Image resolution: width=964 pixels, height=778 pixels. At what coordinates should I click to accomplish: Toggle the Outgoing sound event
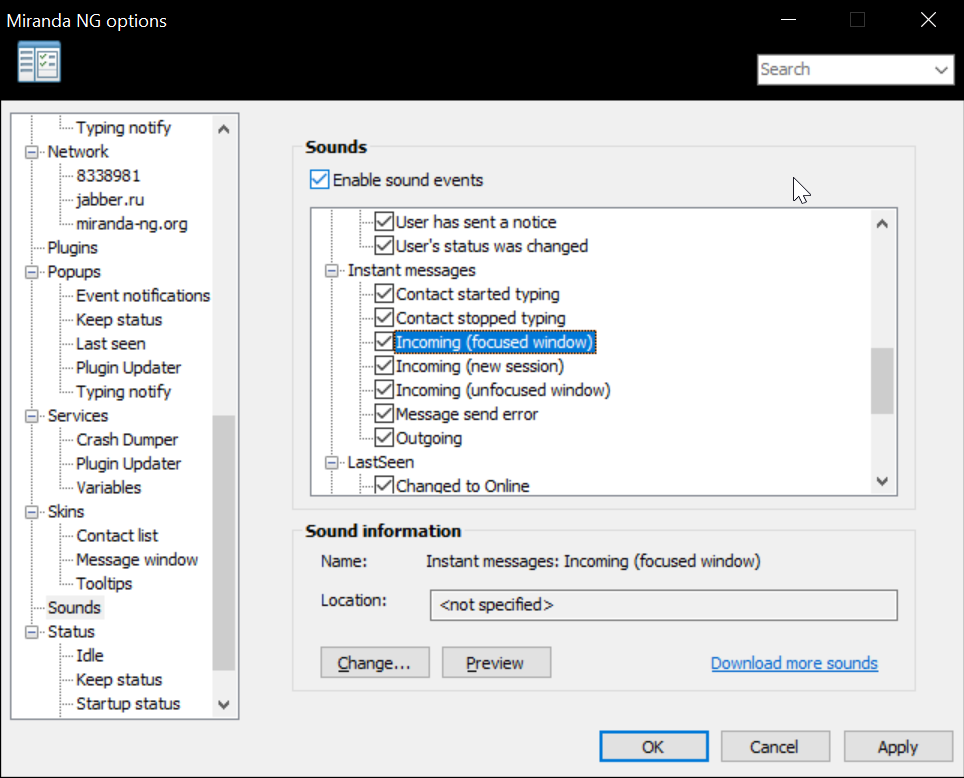click(385, 438)
